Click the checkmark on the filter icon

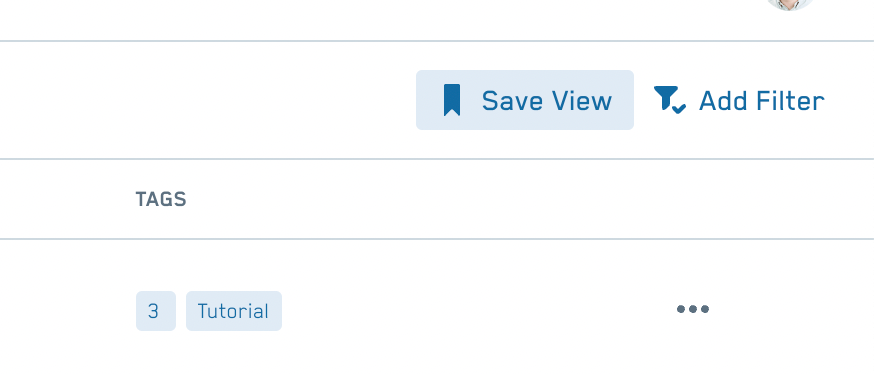[679, 108]
